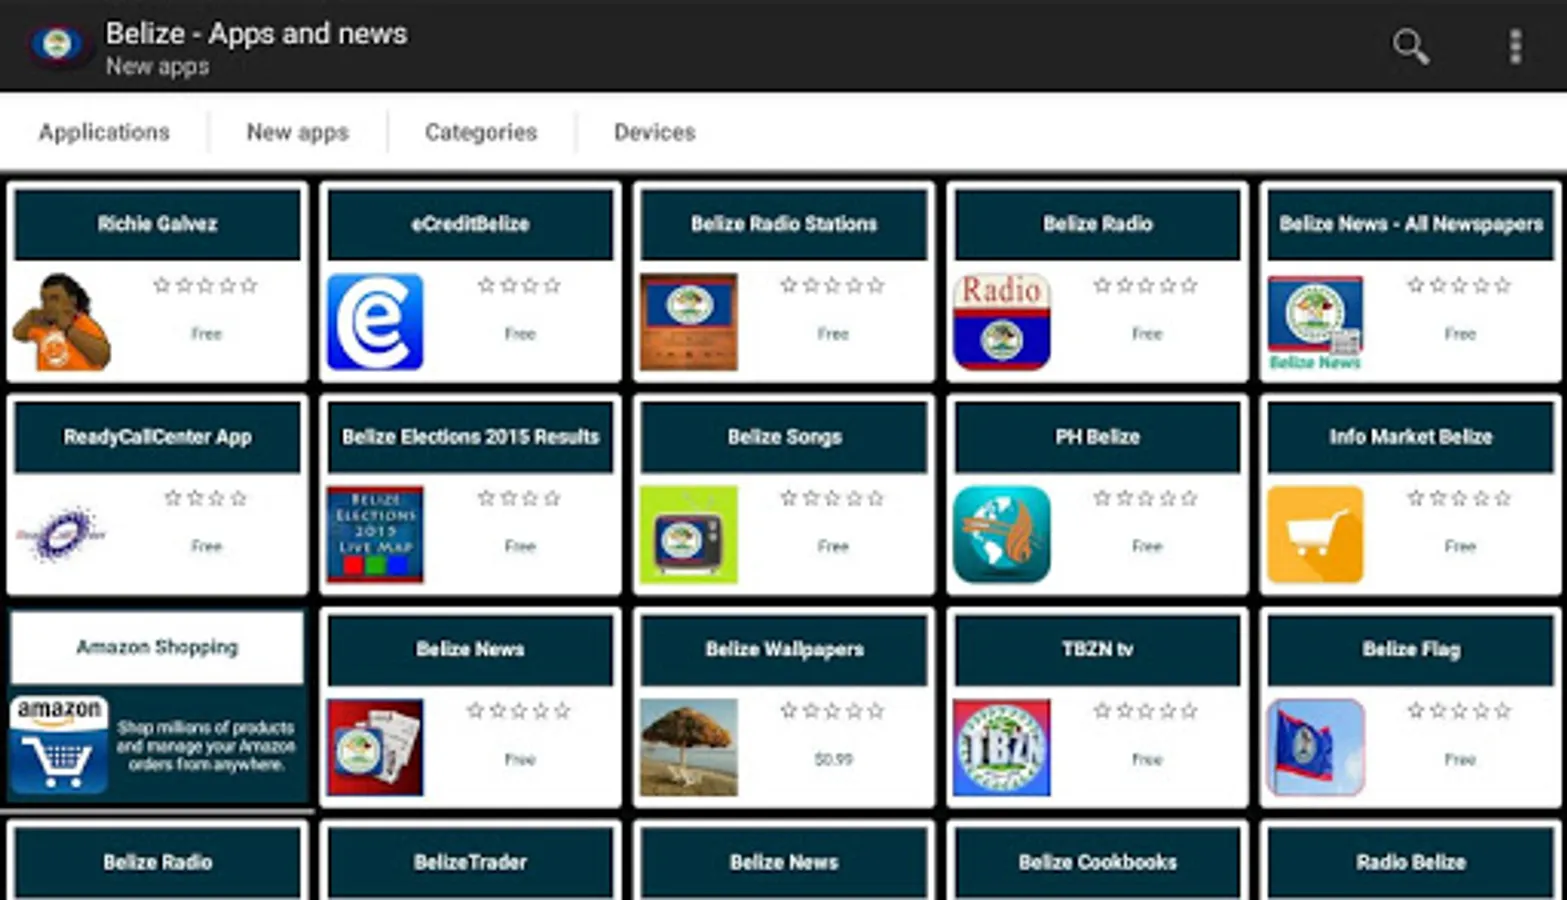Open the Devices tab
This screenshot has width=1567, height=900.
(655, 132)
